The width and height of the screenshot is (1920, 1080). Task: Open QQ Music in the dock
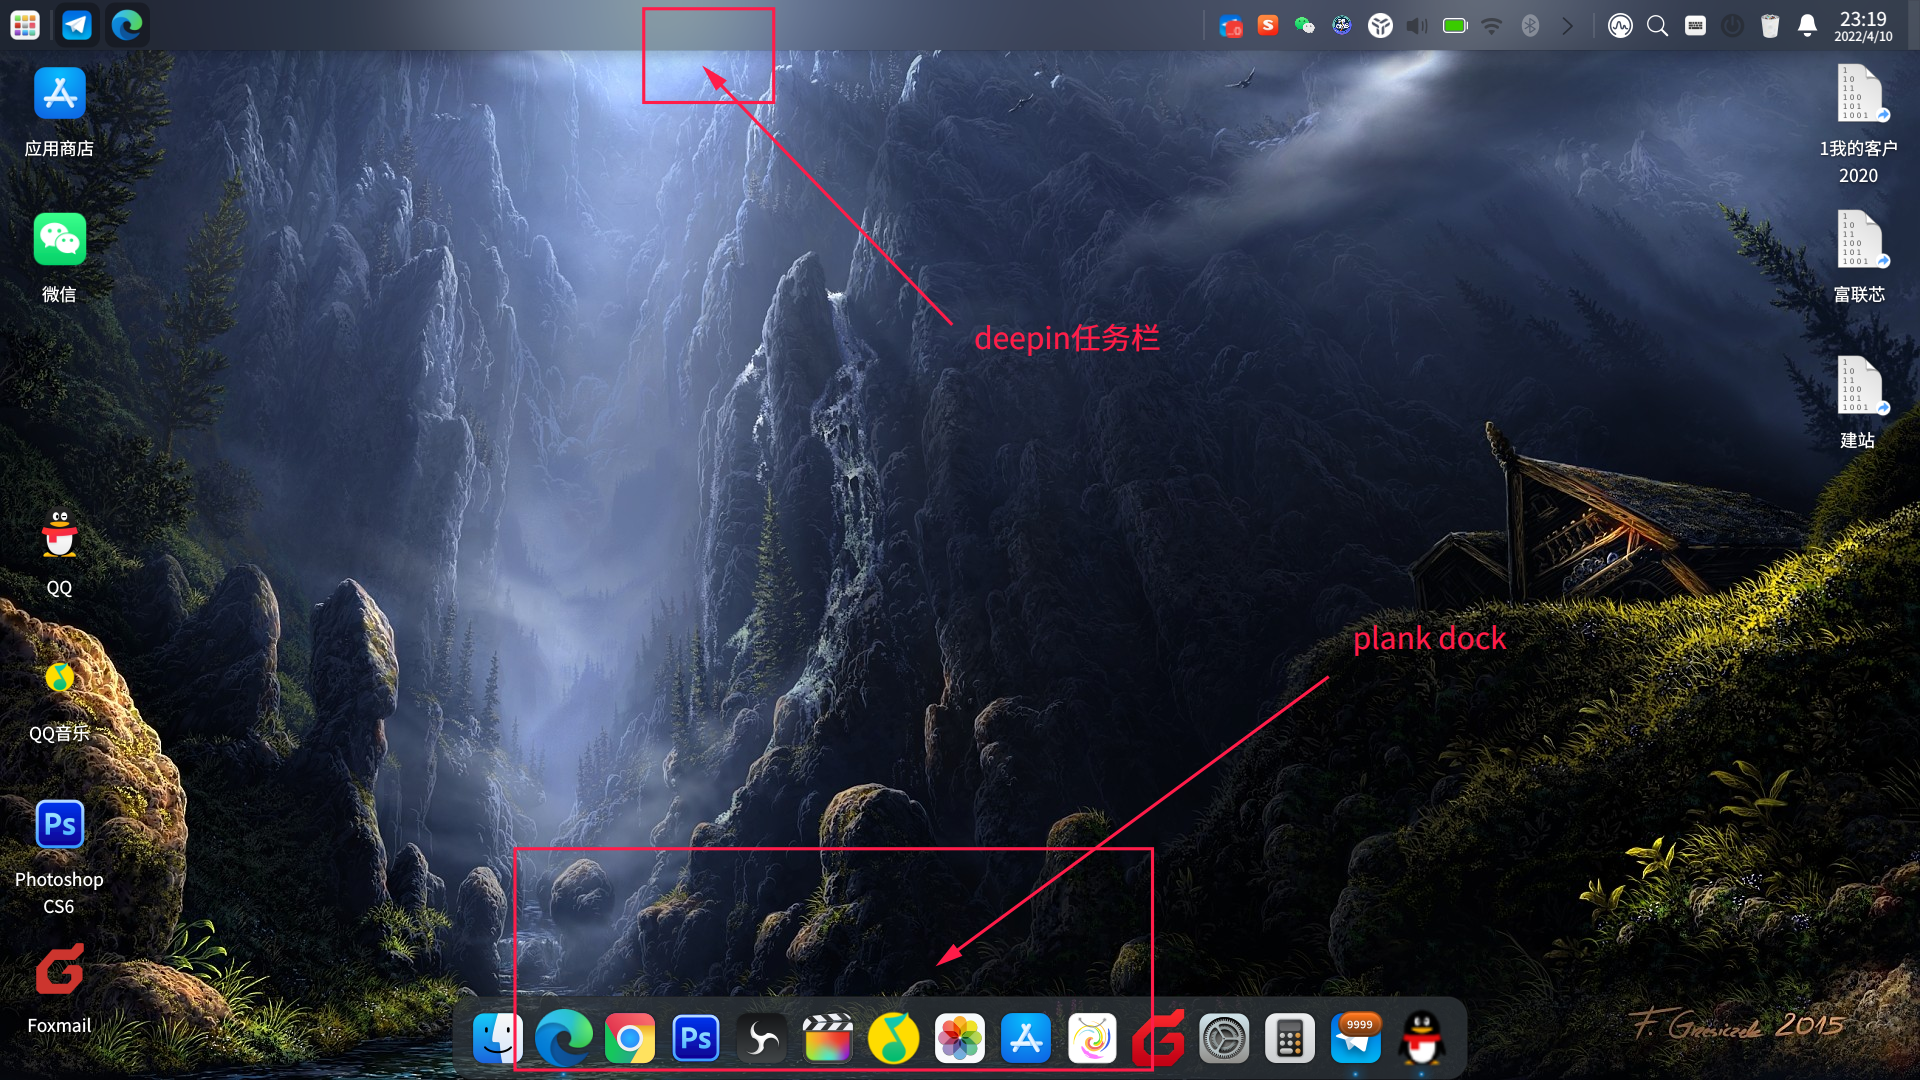pyautogui.click(x=893, y=1039)
